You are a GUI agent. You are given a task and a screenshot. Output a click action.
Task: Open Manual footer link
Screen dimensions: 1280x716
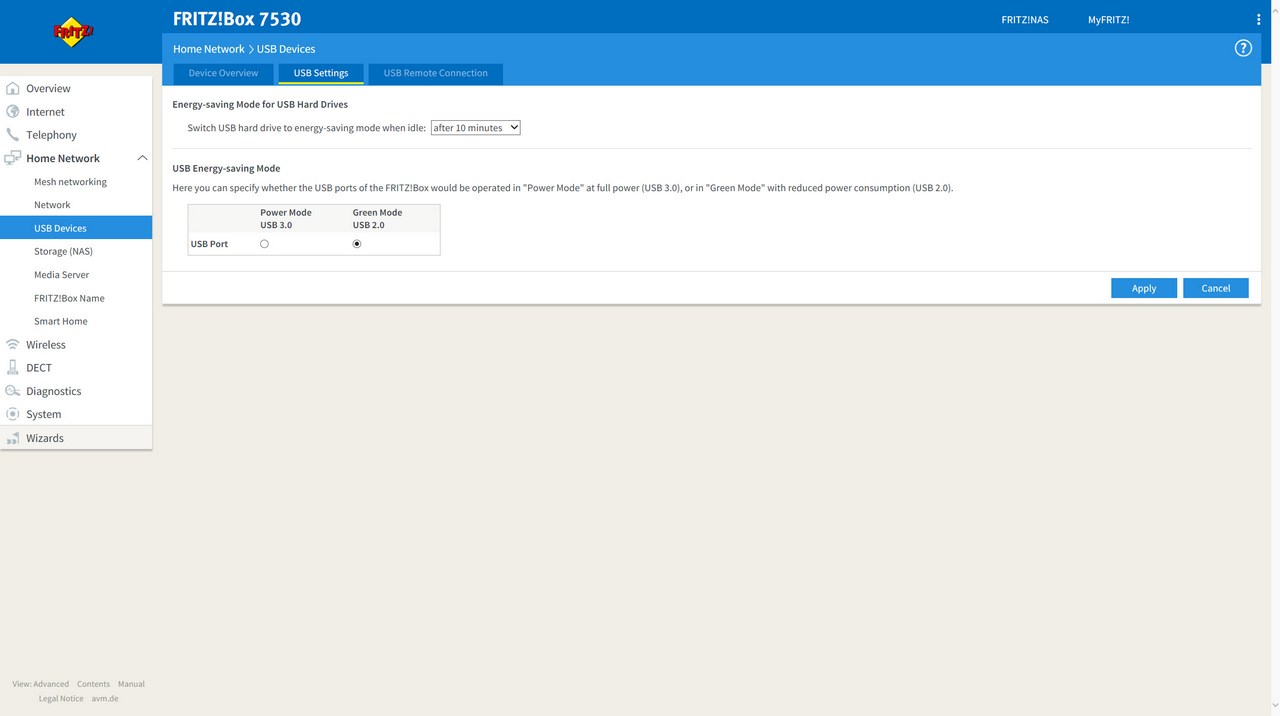(x=131, y=684)
